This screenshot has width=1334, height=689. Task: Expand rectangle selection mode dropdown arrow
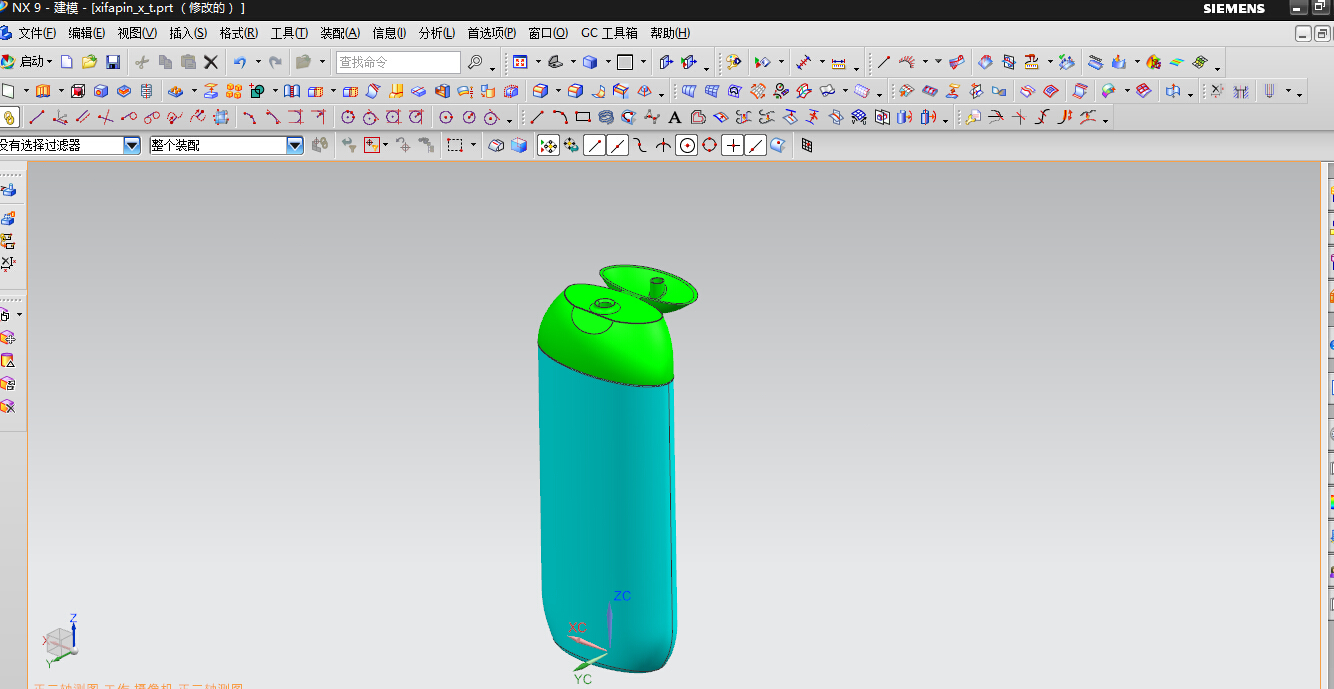(473, 145)
